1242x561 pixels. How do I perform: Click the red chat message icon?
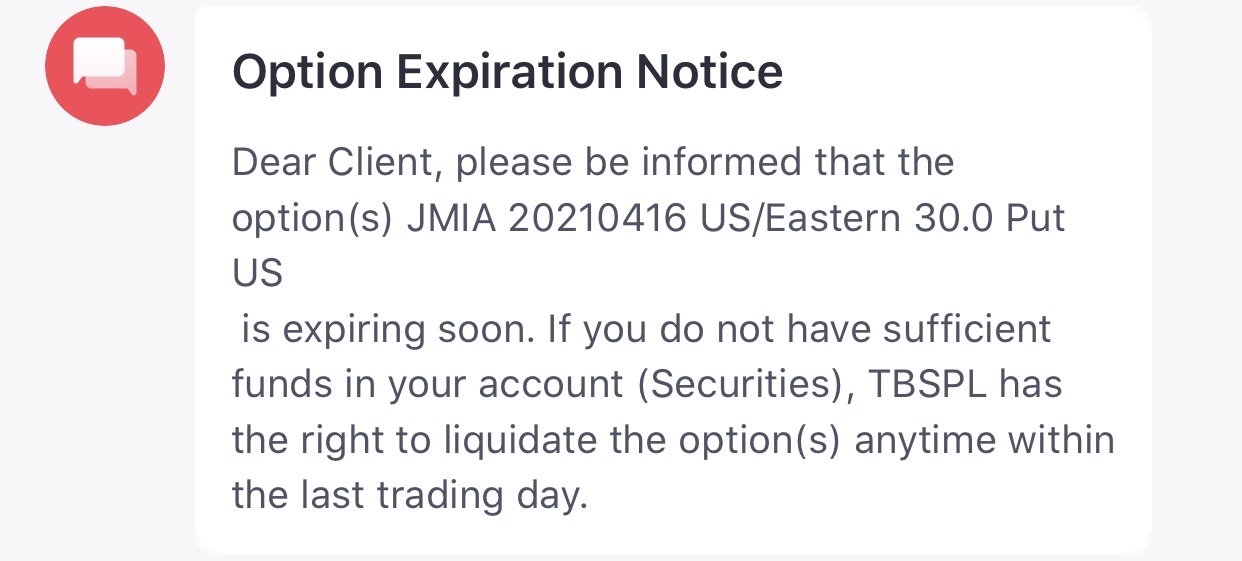(104, 66)
